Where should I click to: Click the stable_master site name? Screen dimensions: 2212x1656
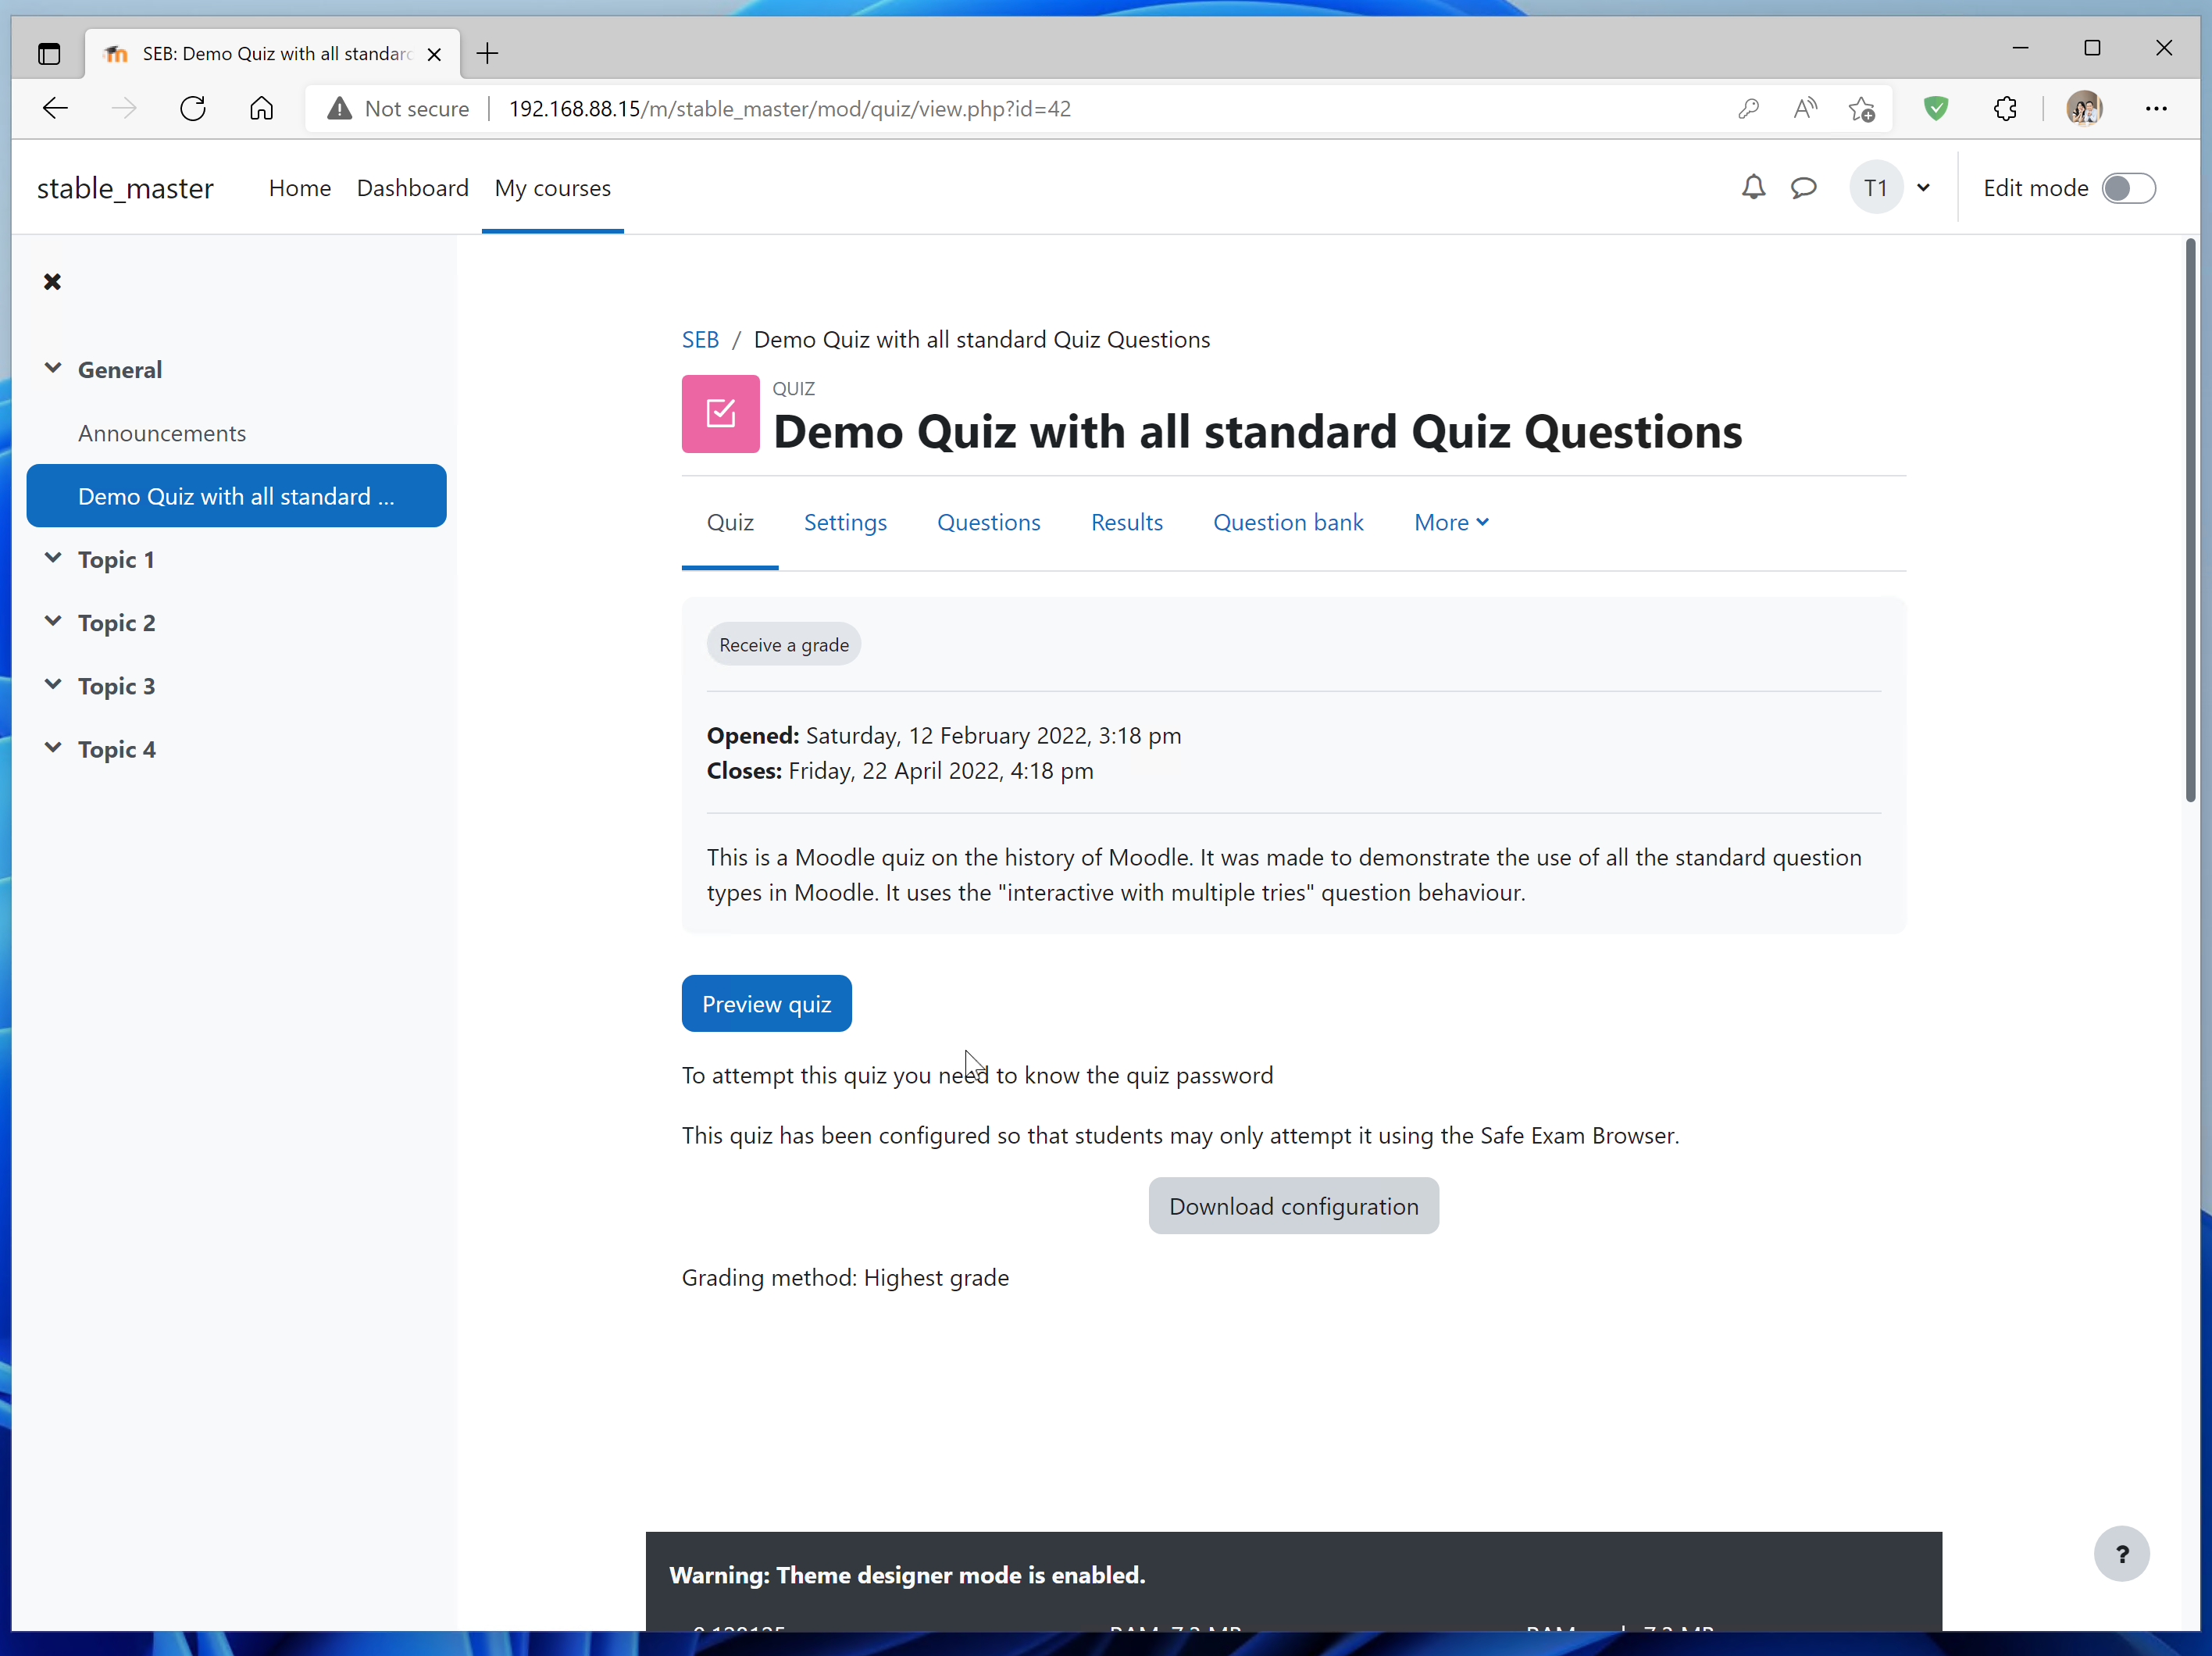click(x=125, y=188)
